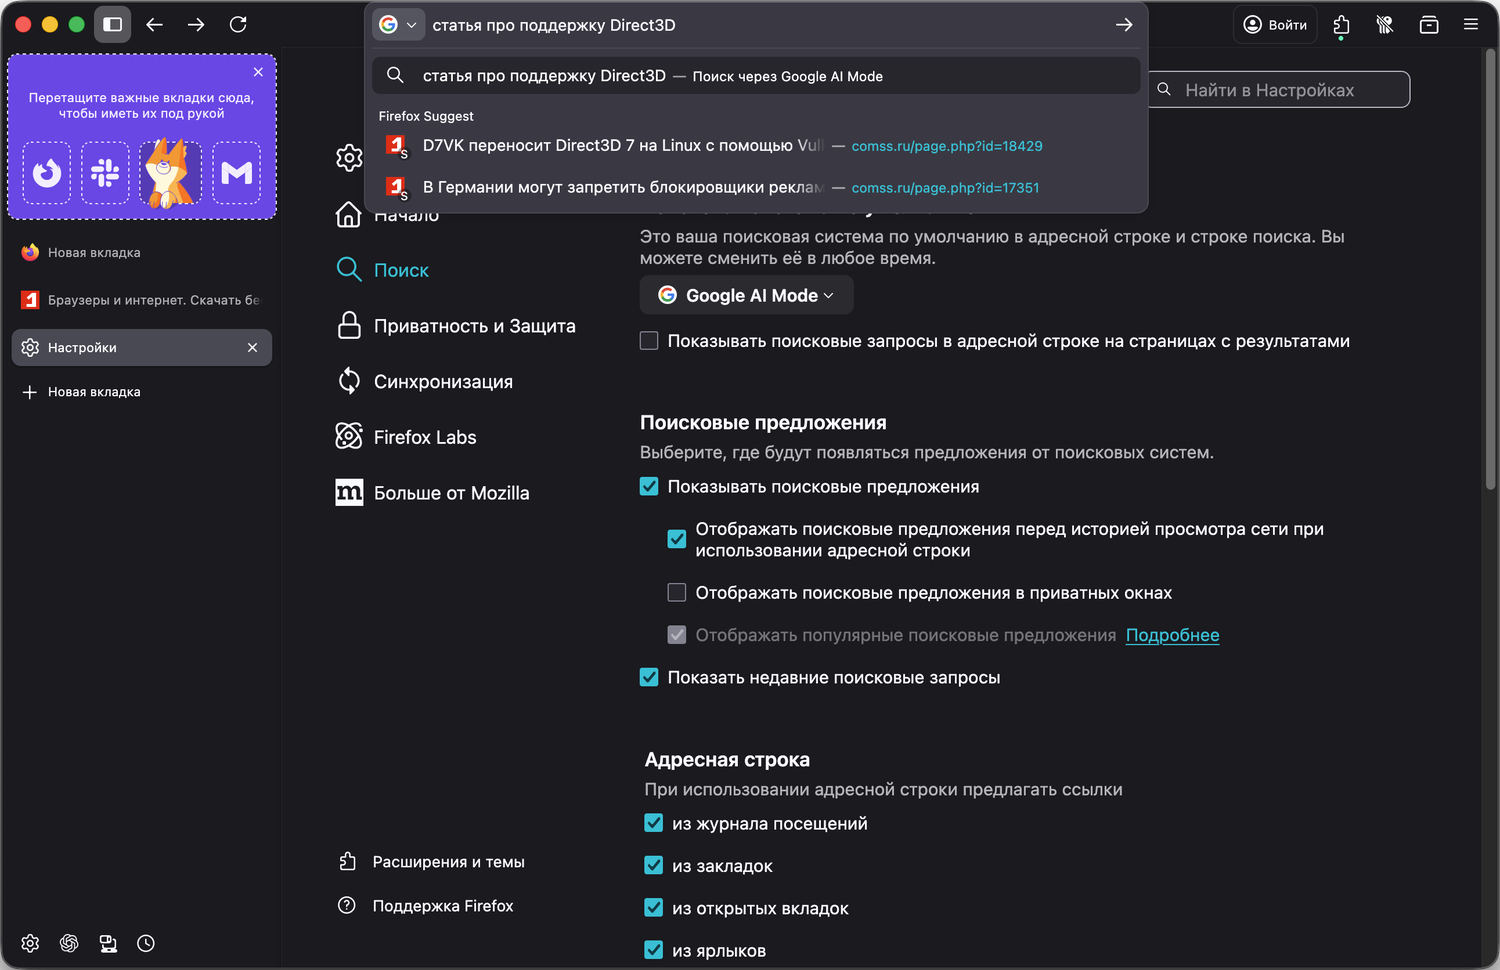Enable showing search terms in address bar

[x=649, y=341]
